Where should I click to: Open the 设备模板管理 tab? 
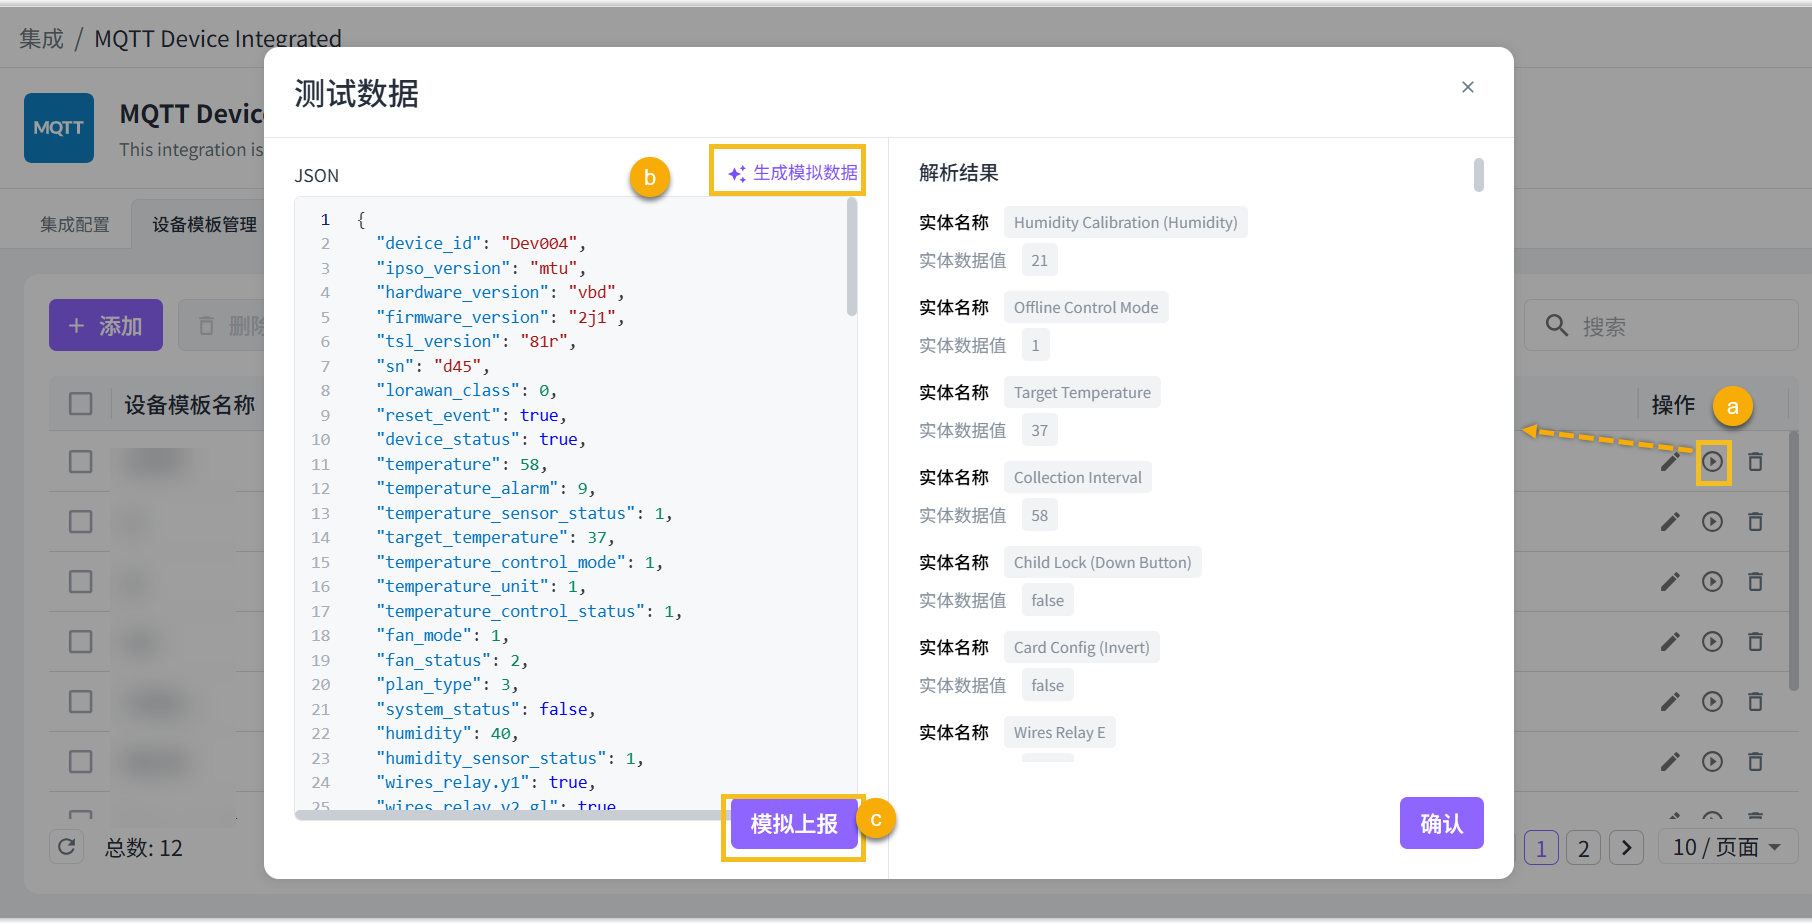[204, 225]
